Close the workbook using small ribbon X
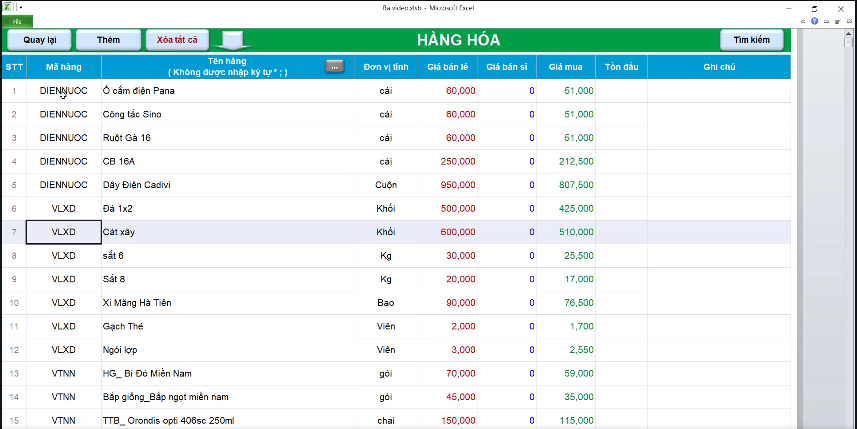857x429 pixels. coord(850,22)
